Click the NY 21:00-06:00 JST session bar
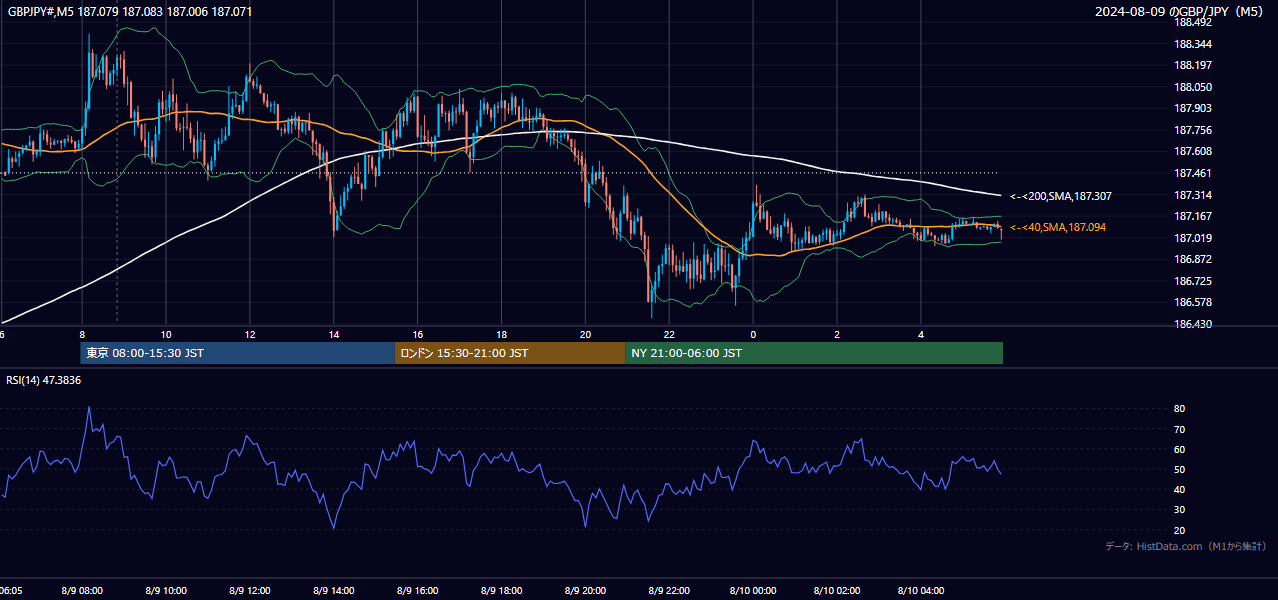This screenshot has width=1278, height=600. pos(814,353)
